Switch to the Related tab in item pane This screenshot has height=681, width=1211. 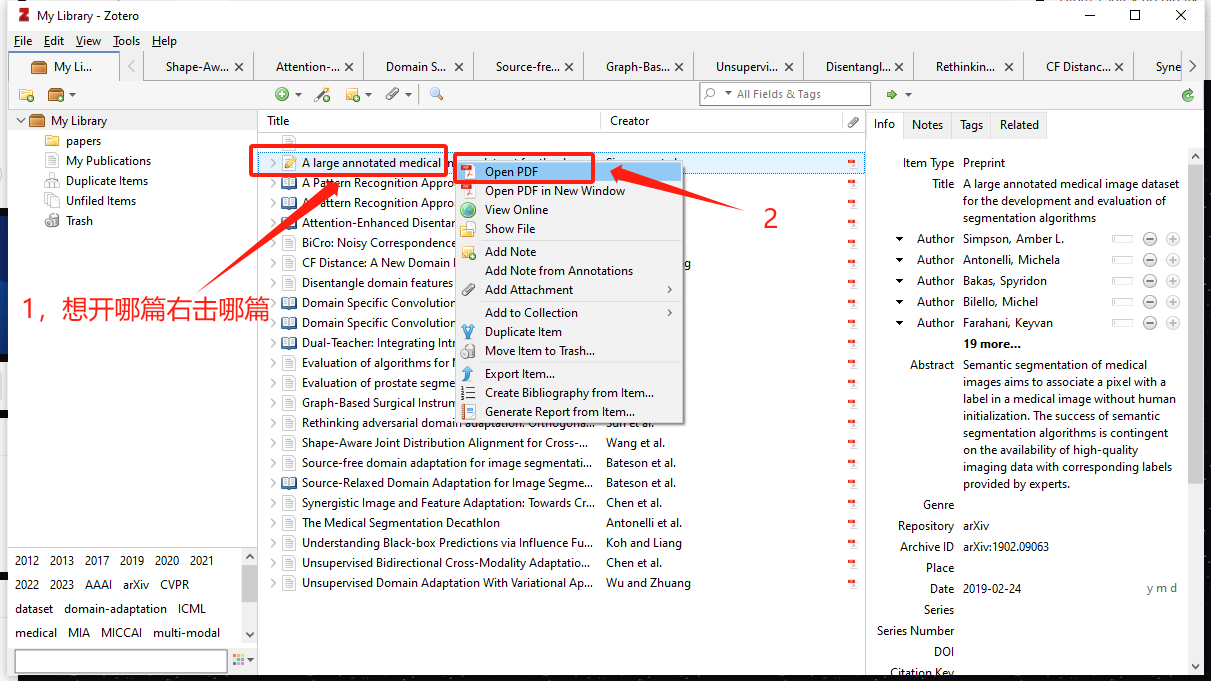[x=1019, y=125]
